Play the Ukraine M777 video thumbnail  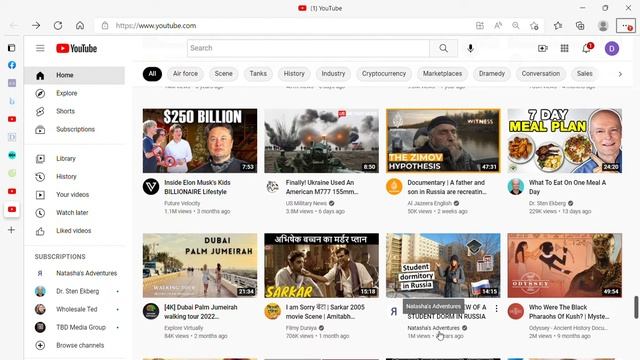pos(321,140)
